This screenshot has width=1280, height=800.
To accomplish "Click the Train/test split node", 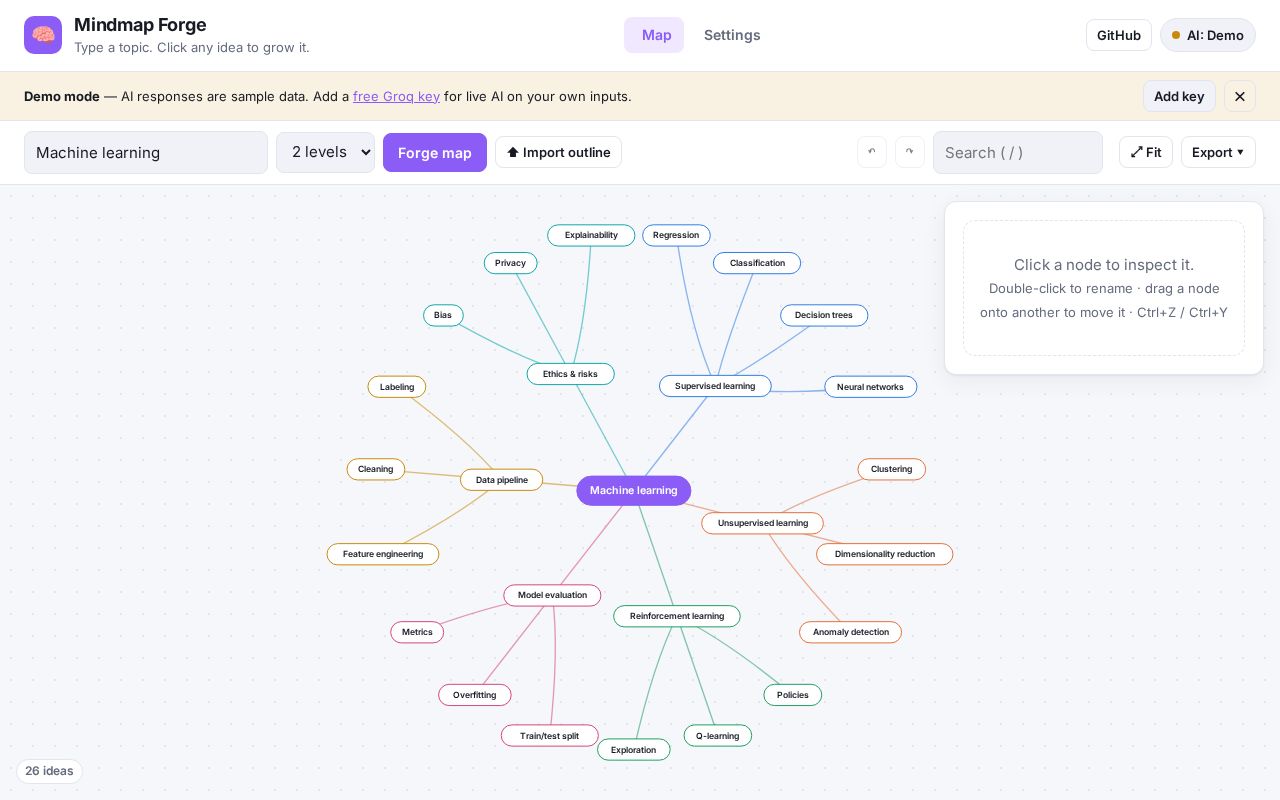I will coord(549,736).
